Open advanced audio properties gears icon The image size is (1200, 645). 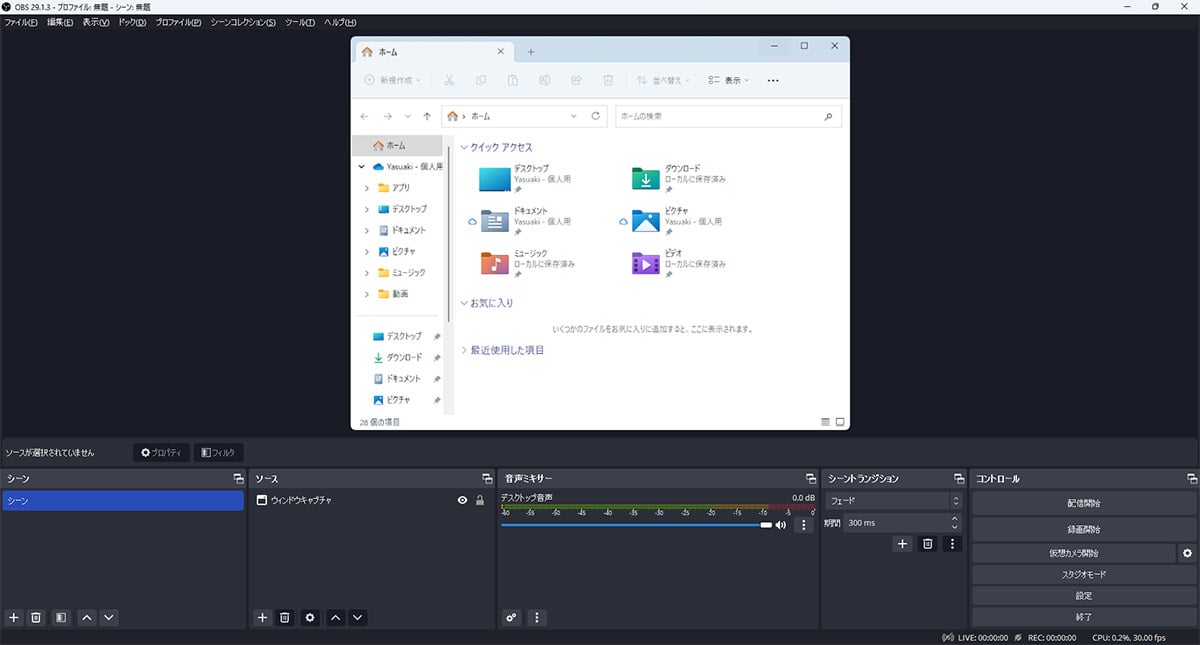click(512, 618)
